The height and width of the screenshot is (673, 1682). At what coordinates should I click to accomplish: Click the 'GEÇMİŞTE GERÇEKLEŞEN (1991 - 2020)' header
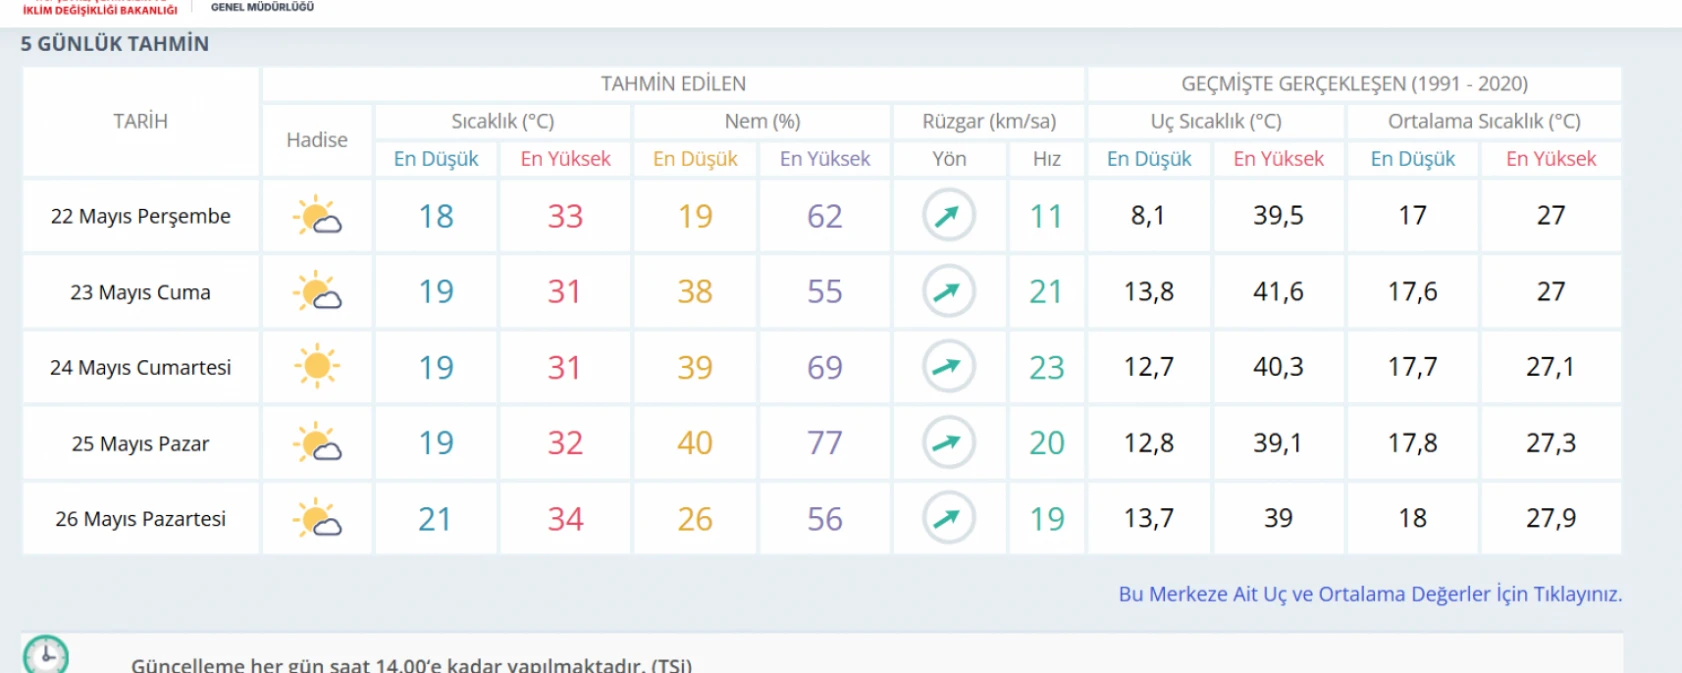(1354, 84)
